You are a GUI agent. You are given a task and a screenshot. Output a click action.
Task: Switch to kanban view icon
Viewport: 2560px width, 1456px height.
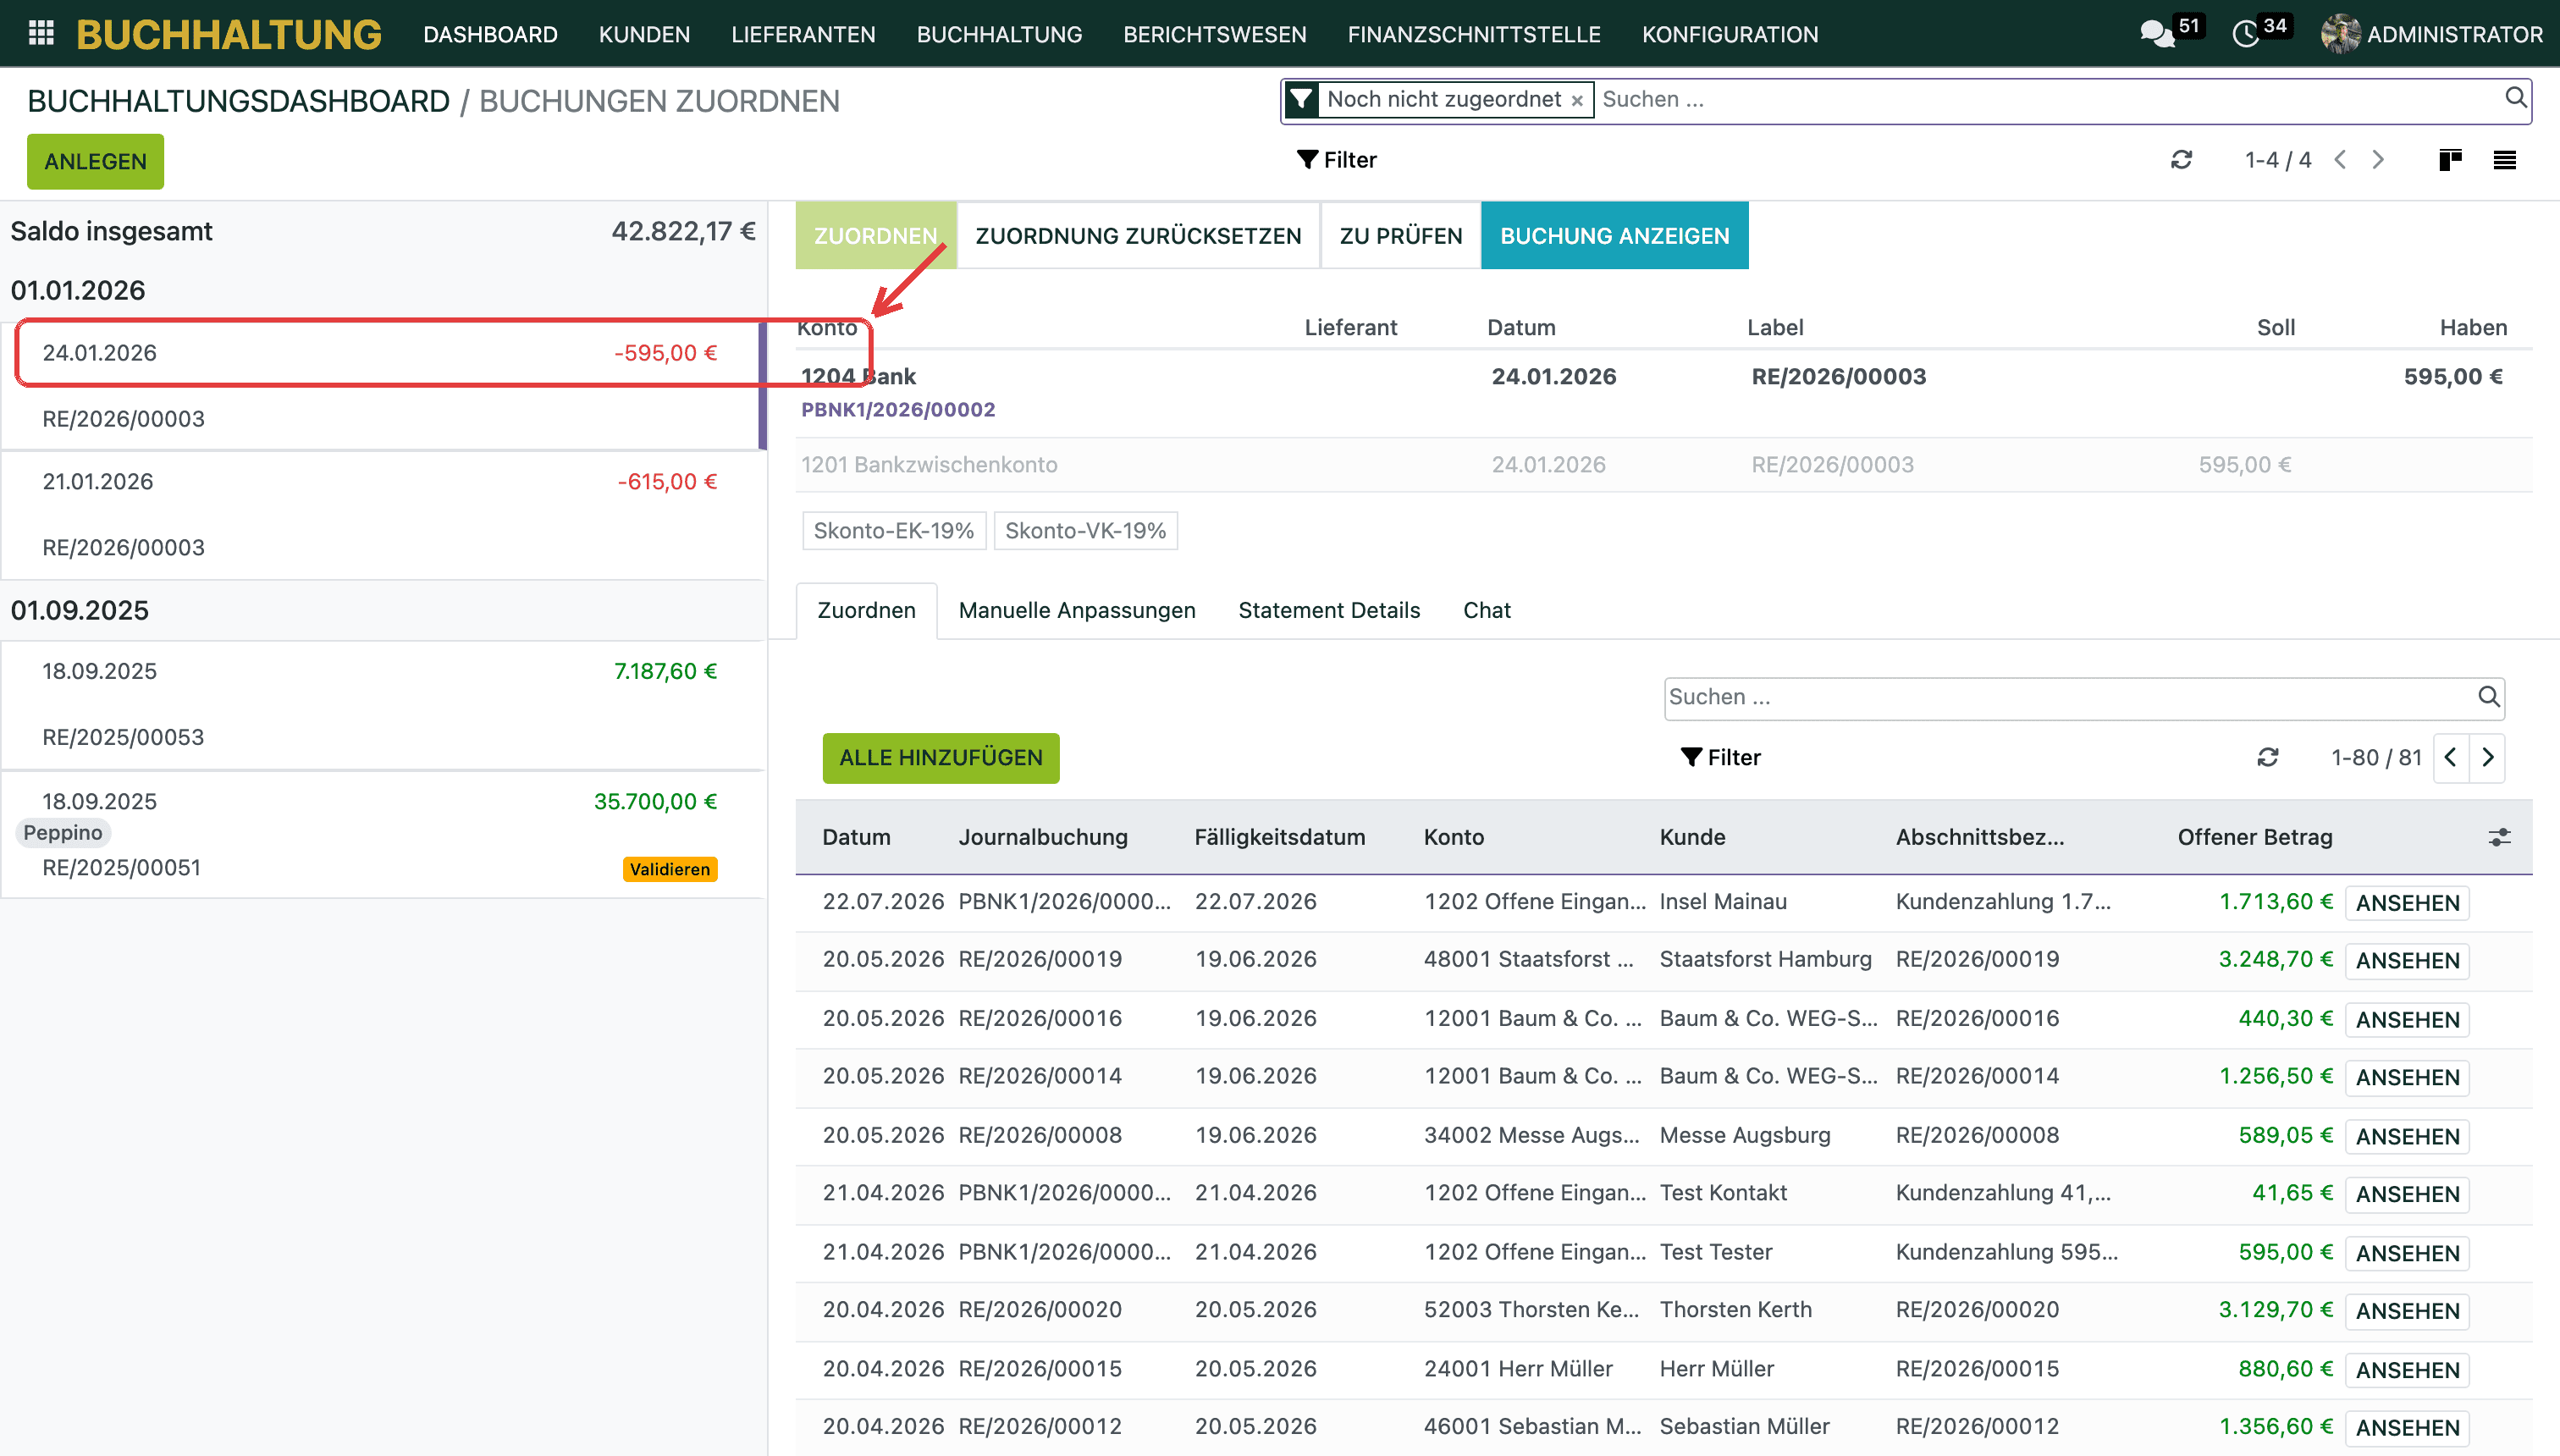[x=2450, y=160]
